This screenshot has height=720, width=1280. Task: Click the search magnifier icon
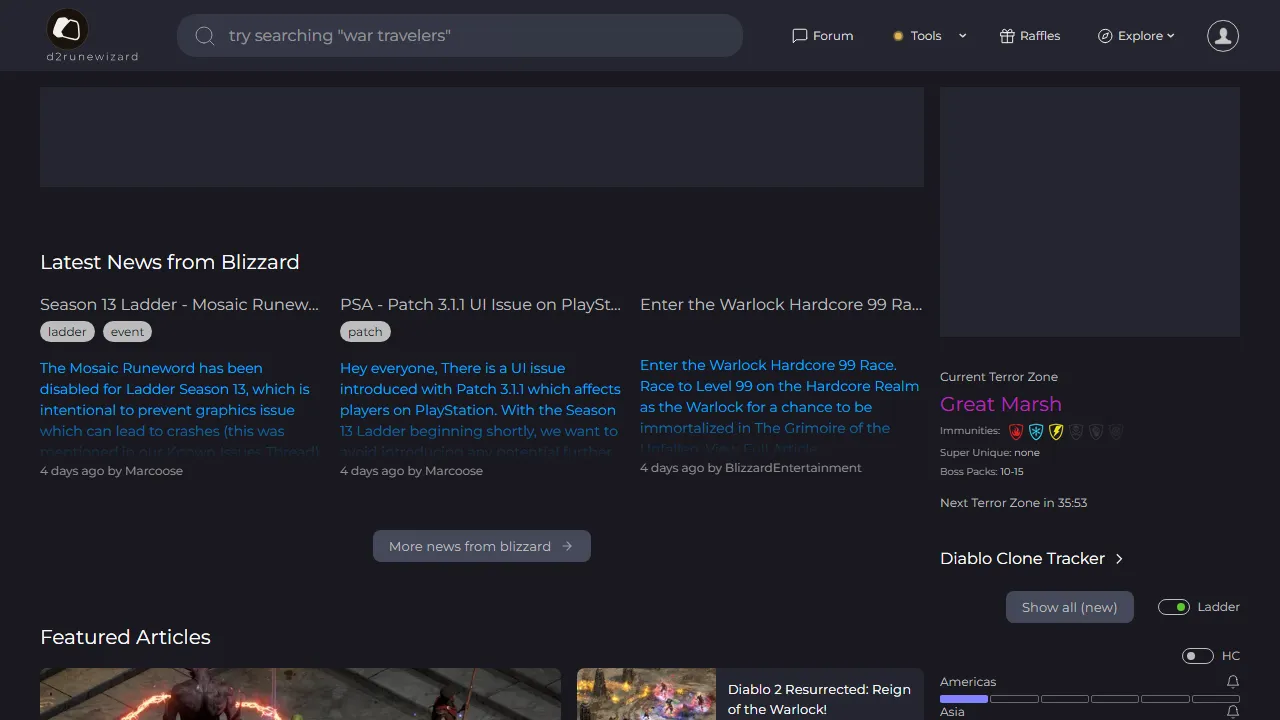coord(205,35)
